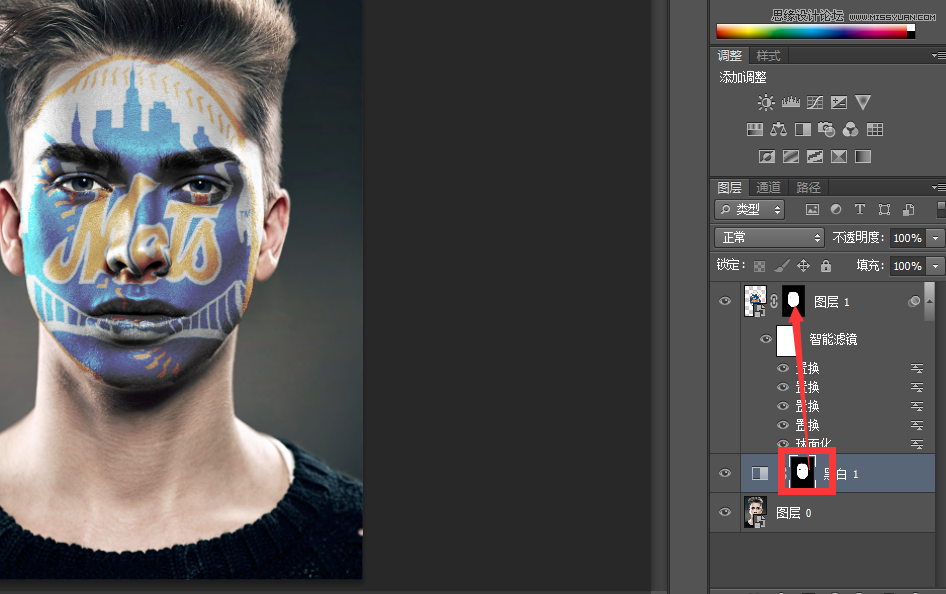Switch to the 调整 tab
The image size is (946, 594).
(x=729, y=55)
